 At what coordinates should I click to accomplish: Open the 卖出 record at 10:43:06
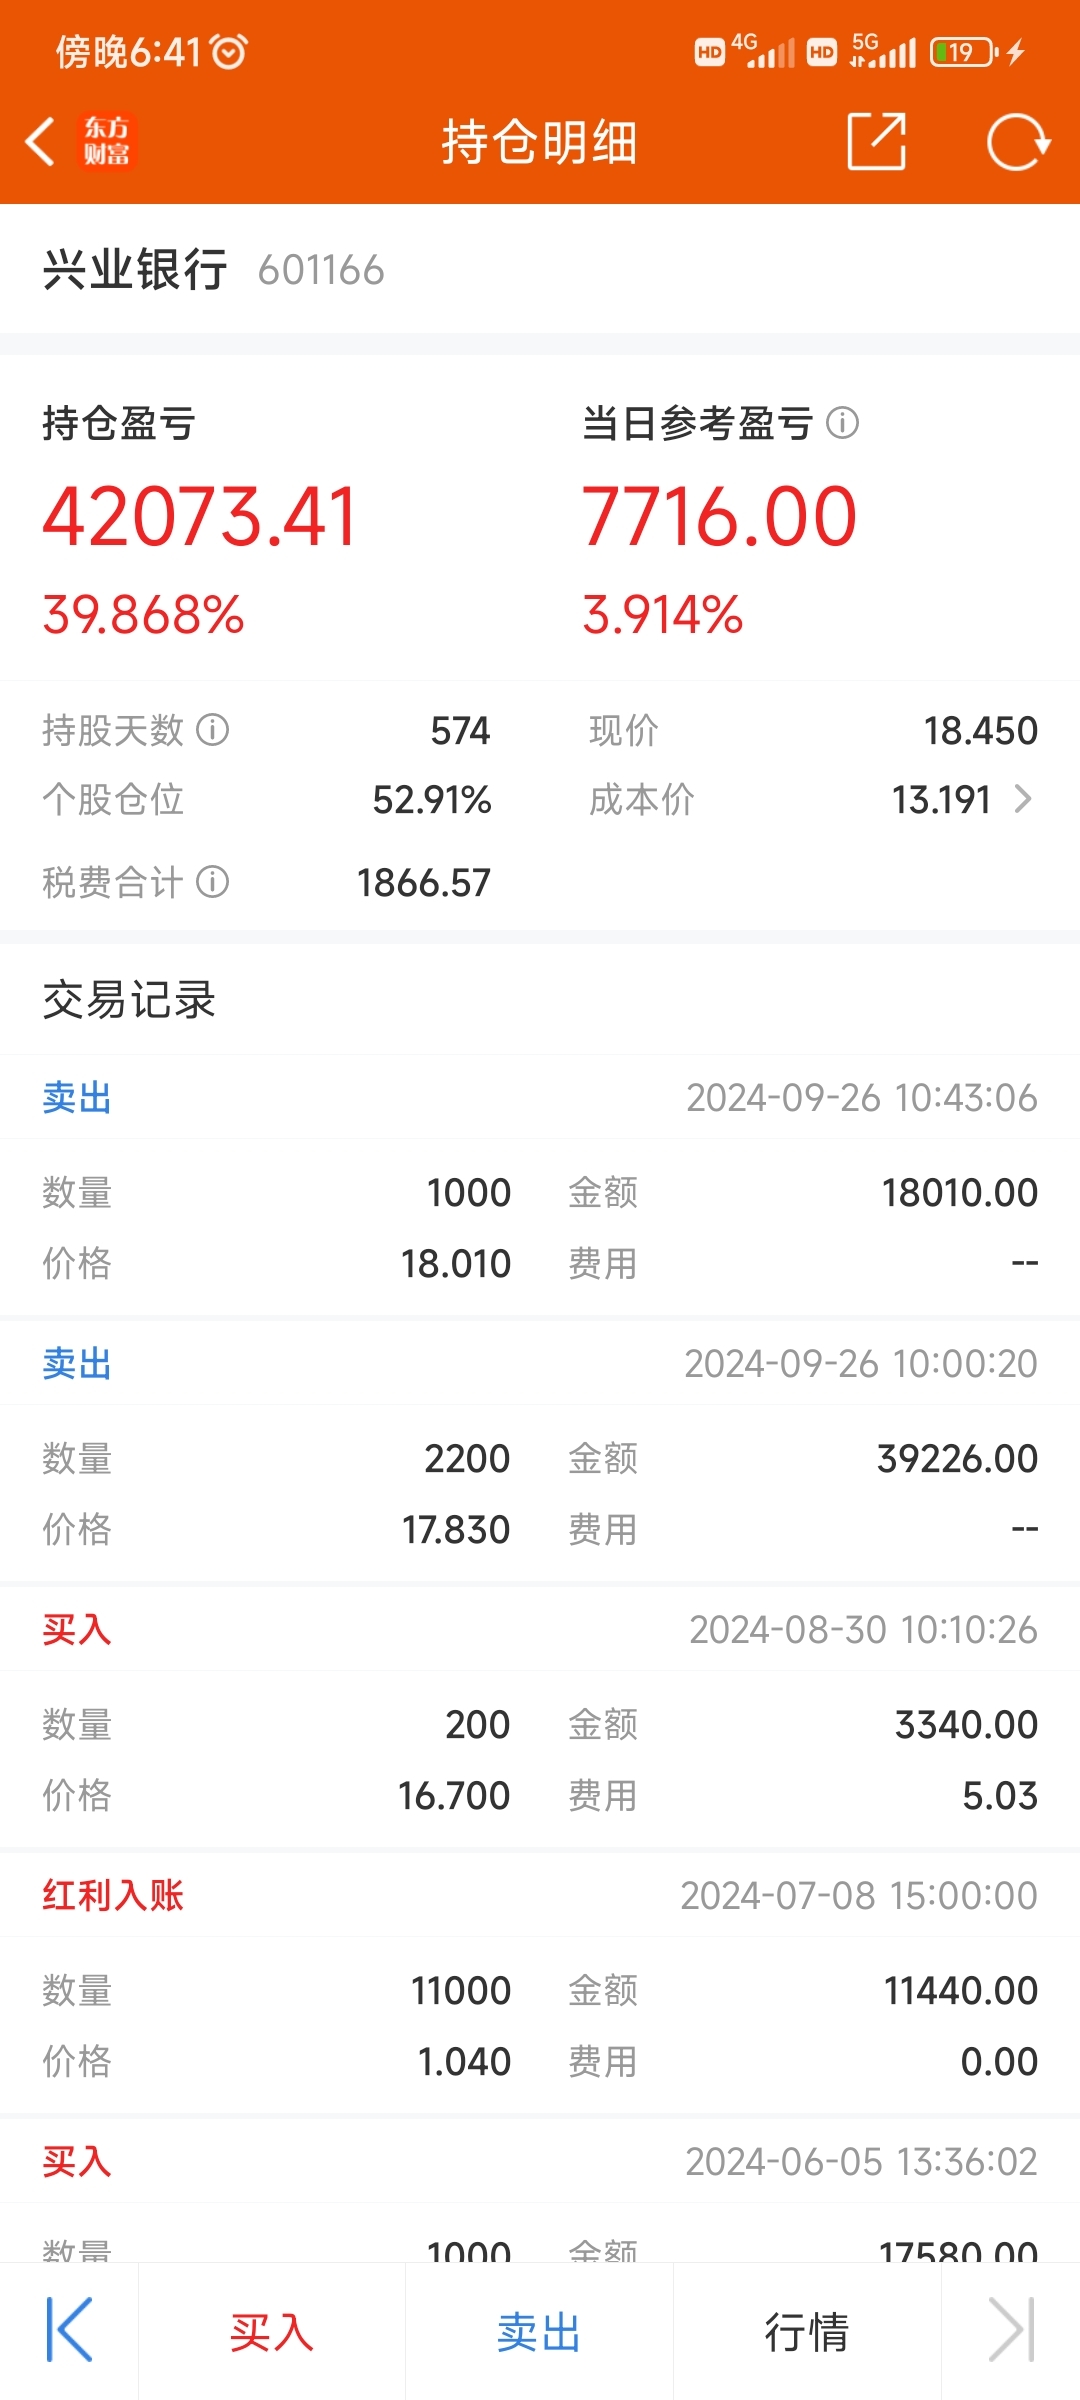click(540, 1186)
